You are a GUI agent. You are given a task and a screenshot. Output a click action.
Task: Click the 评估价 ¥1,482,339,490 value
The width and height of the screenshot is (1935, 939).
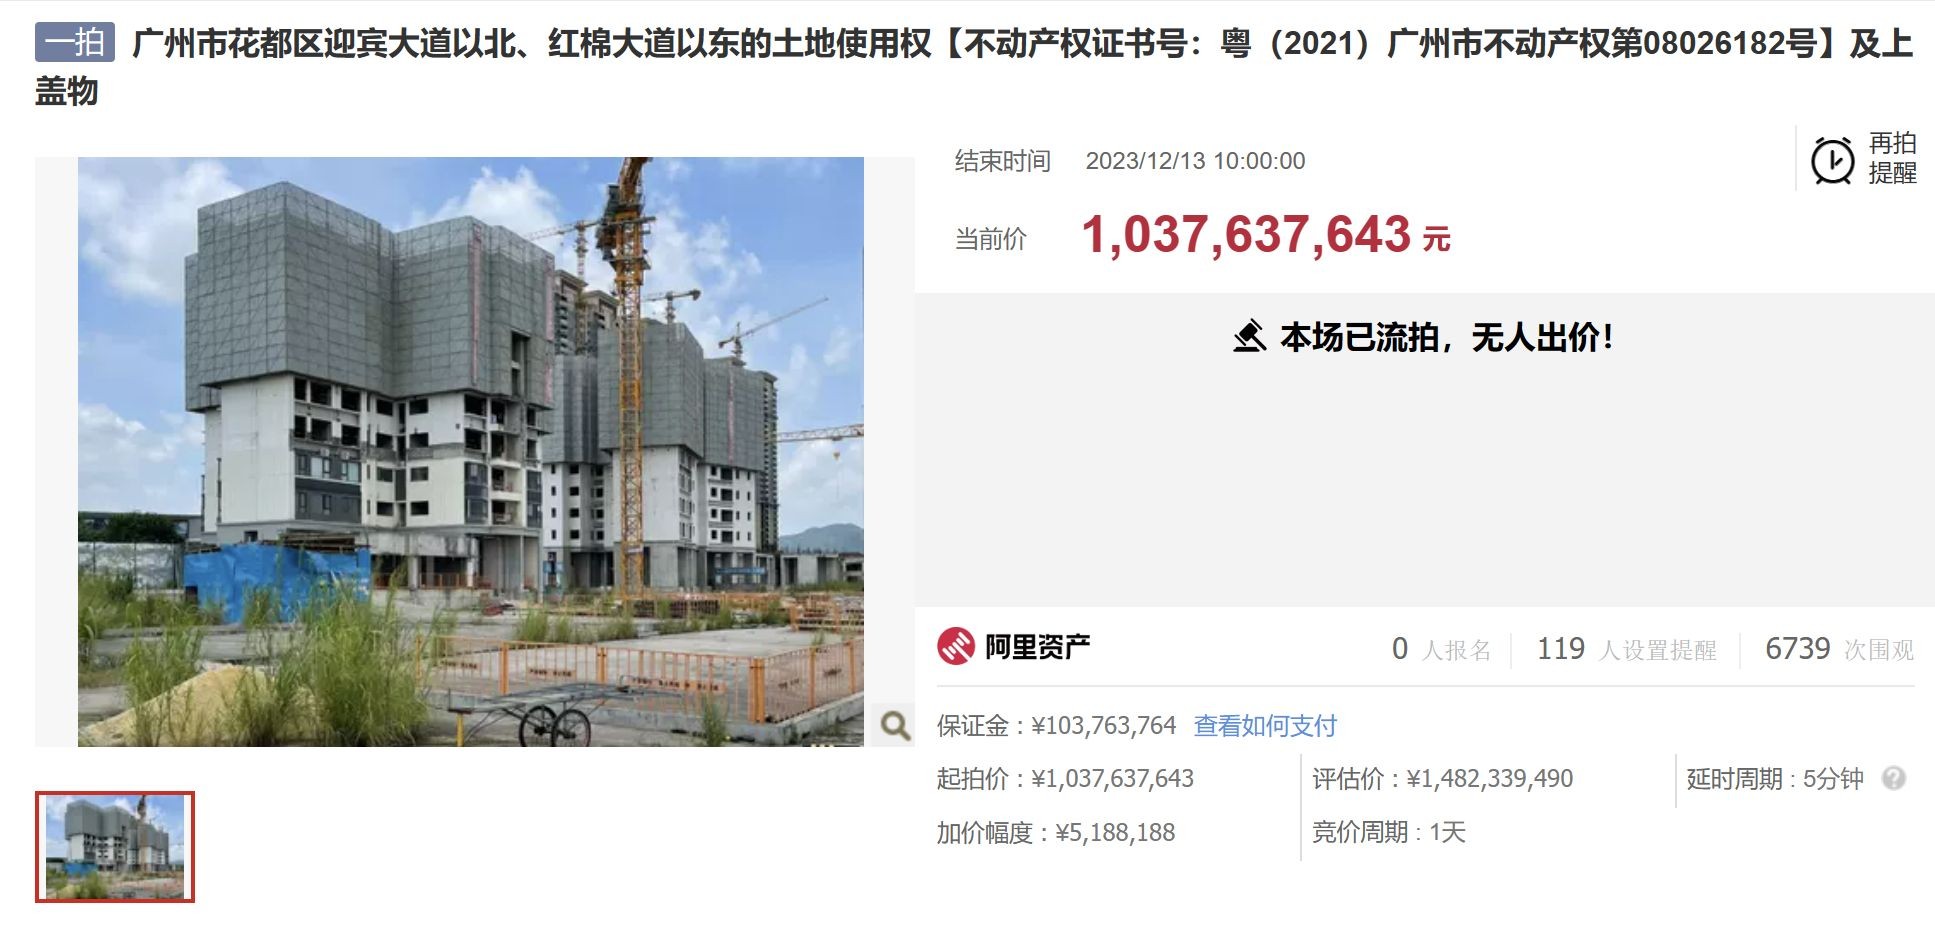click(x=1442, y=778)
